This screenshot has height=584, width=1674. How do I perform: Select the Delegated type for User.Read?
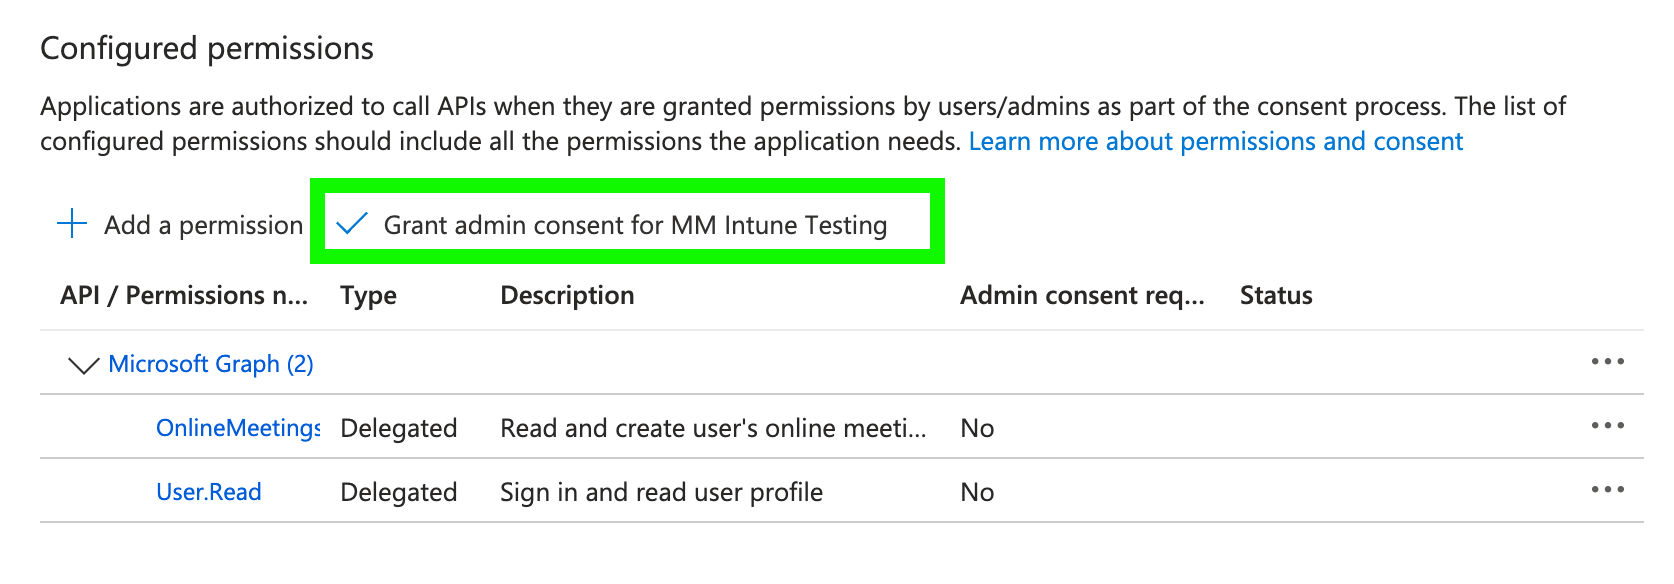(398, 491)
